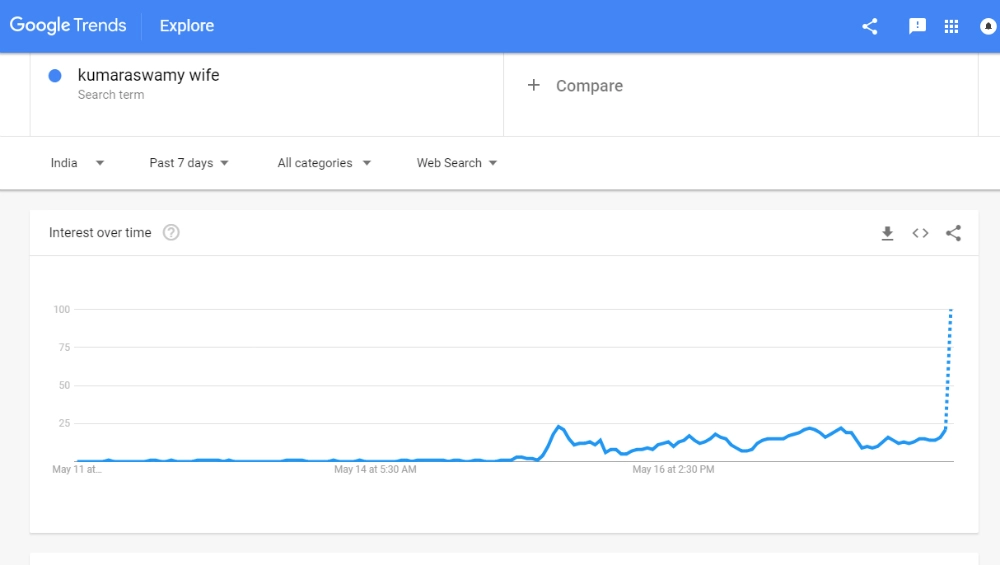Download the Interest over time data

click(887, 233)
